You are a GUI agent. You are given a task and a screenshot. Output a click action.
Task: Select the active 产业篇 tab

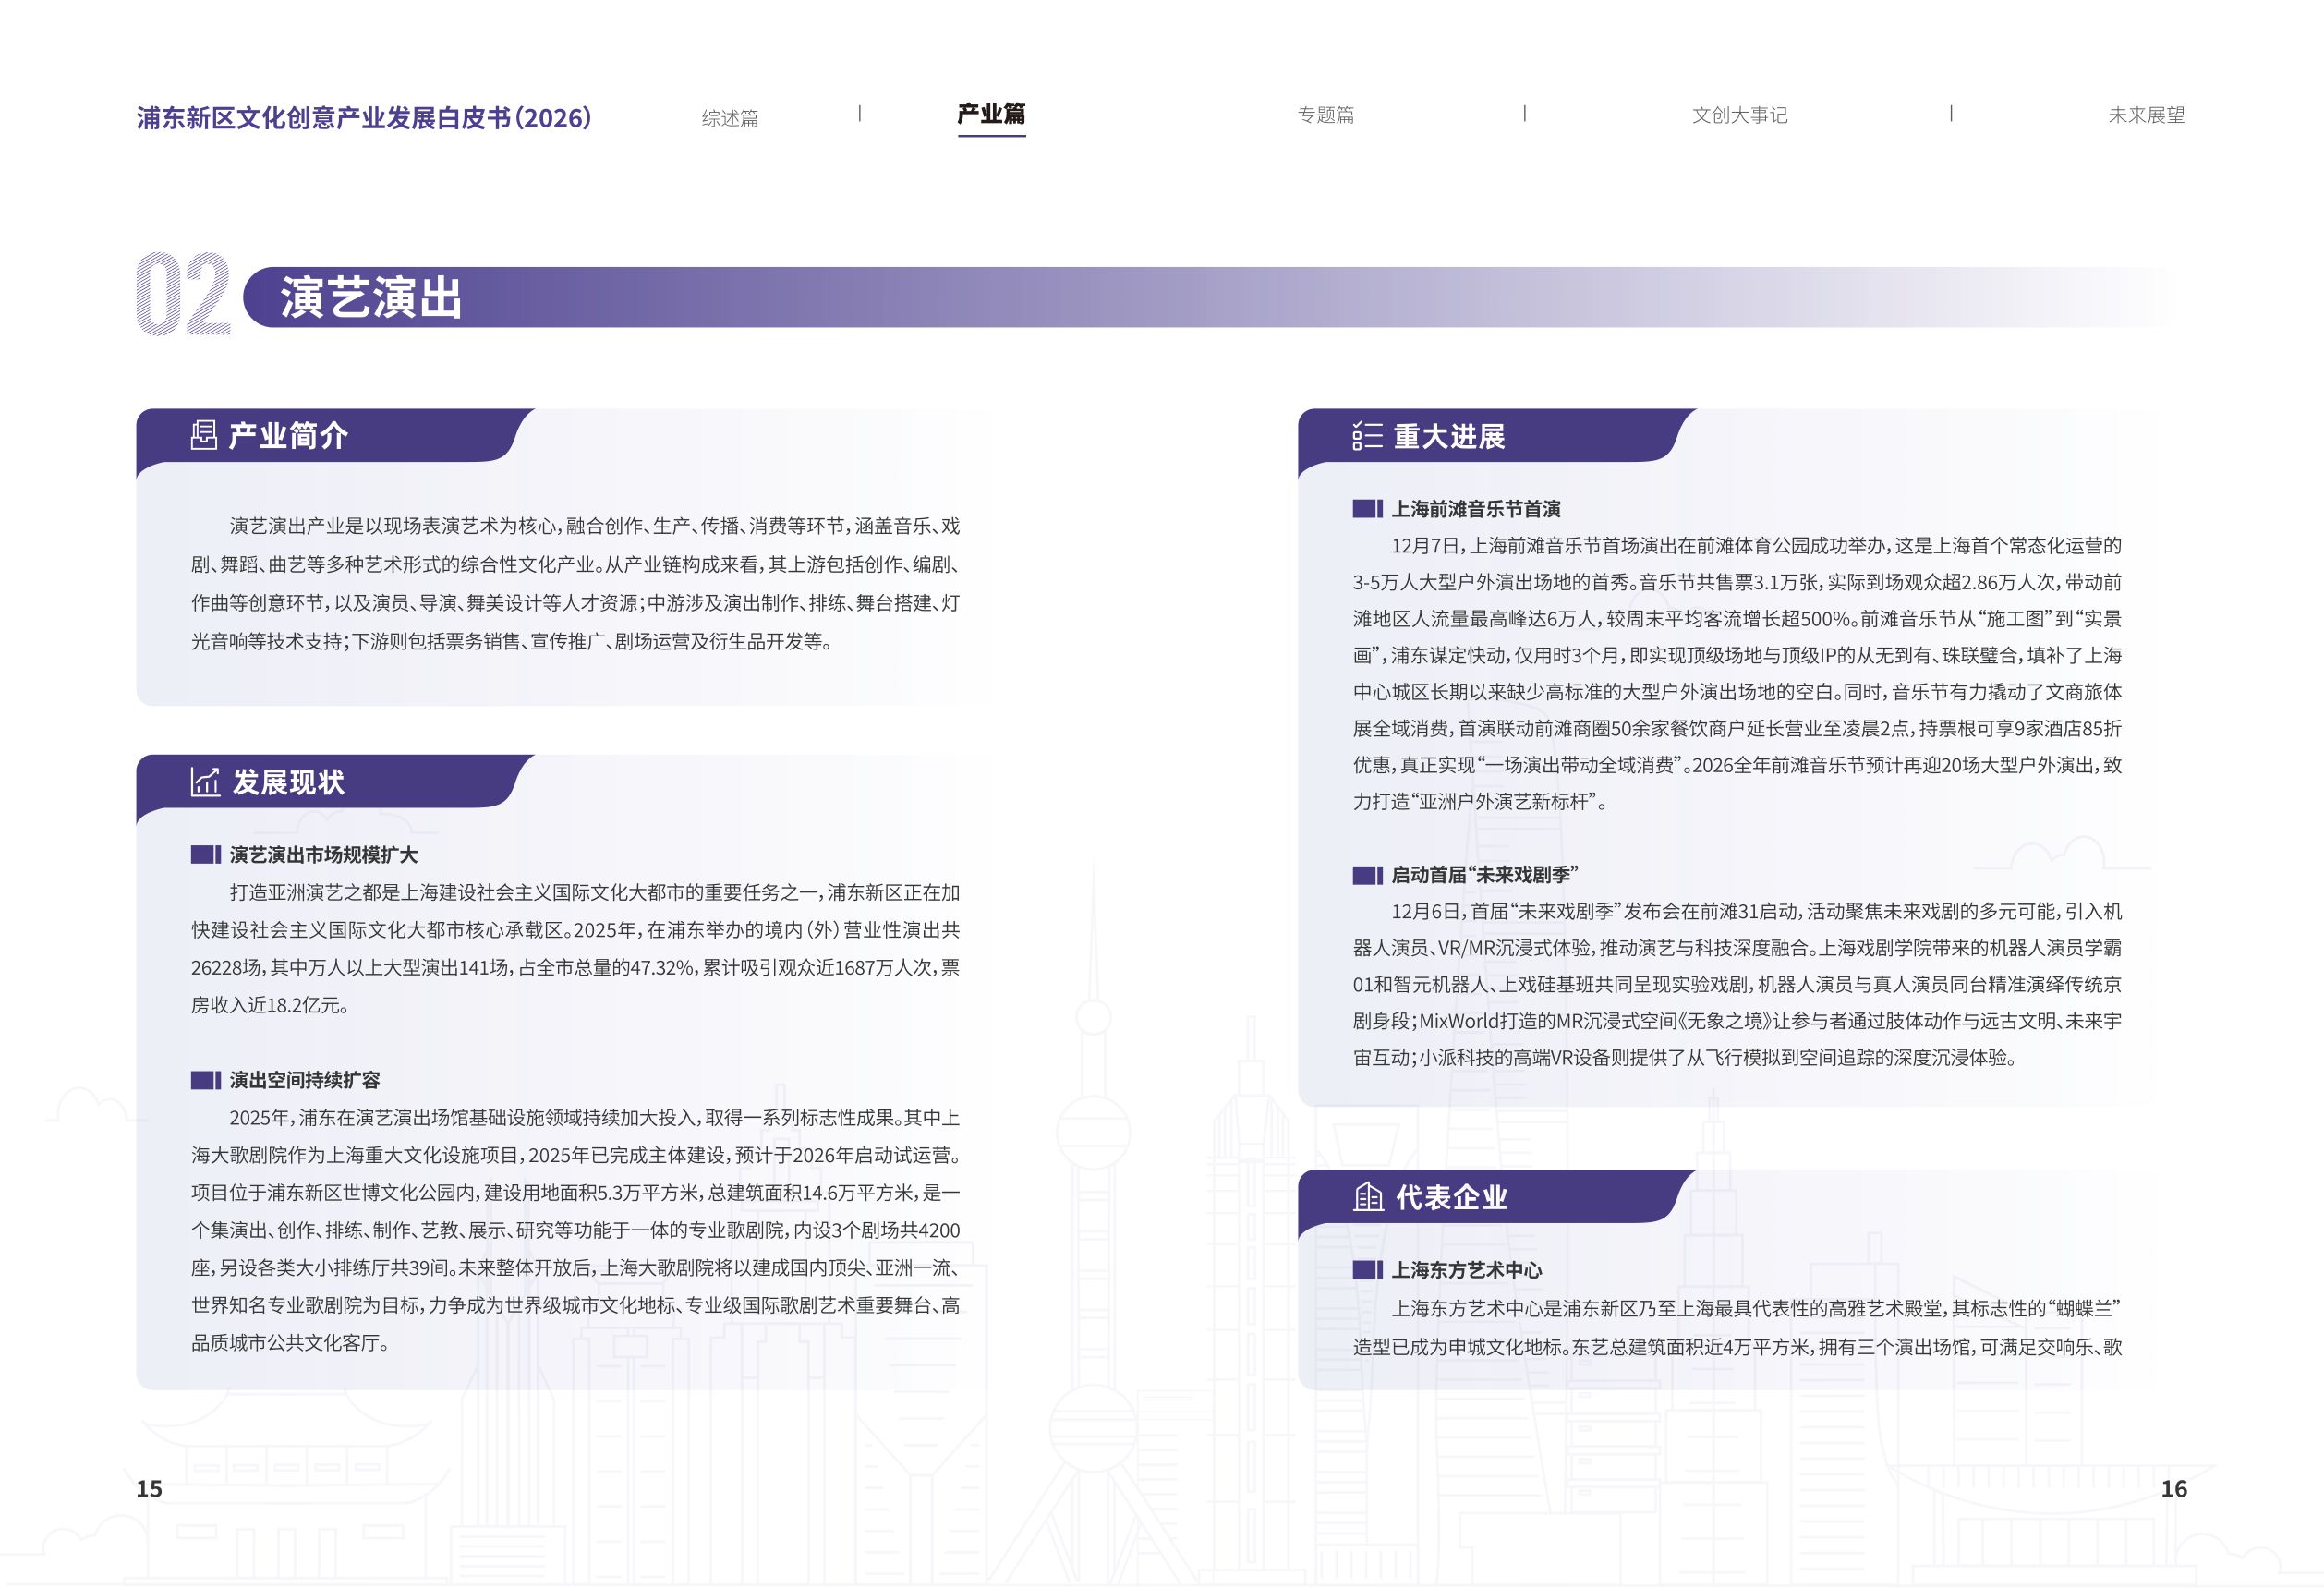point(991,114)
